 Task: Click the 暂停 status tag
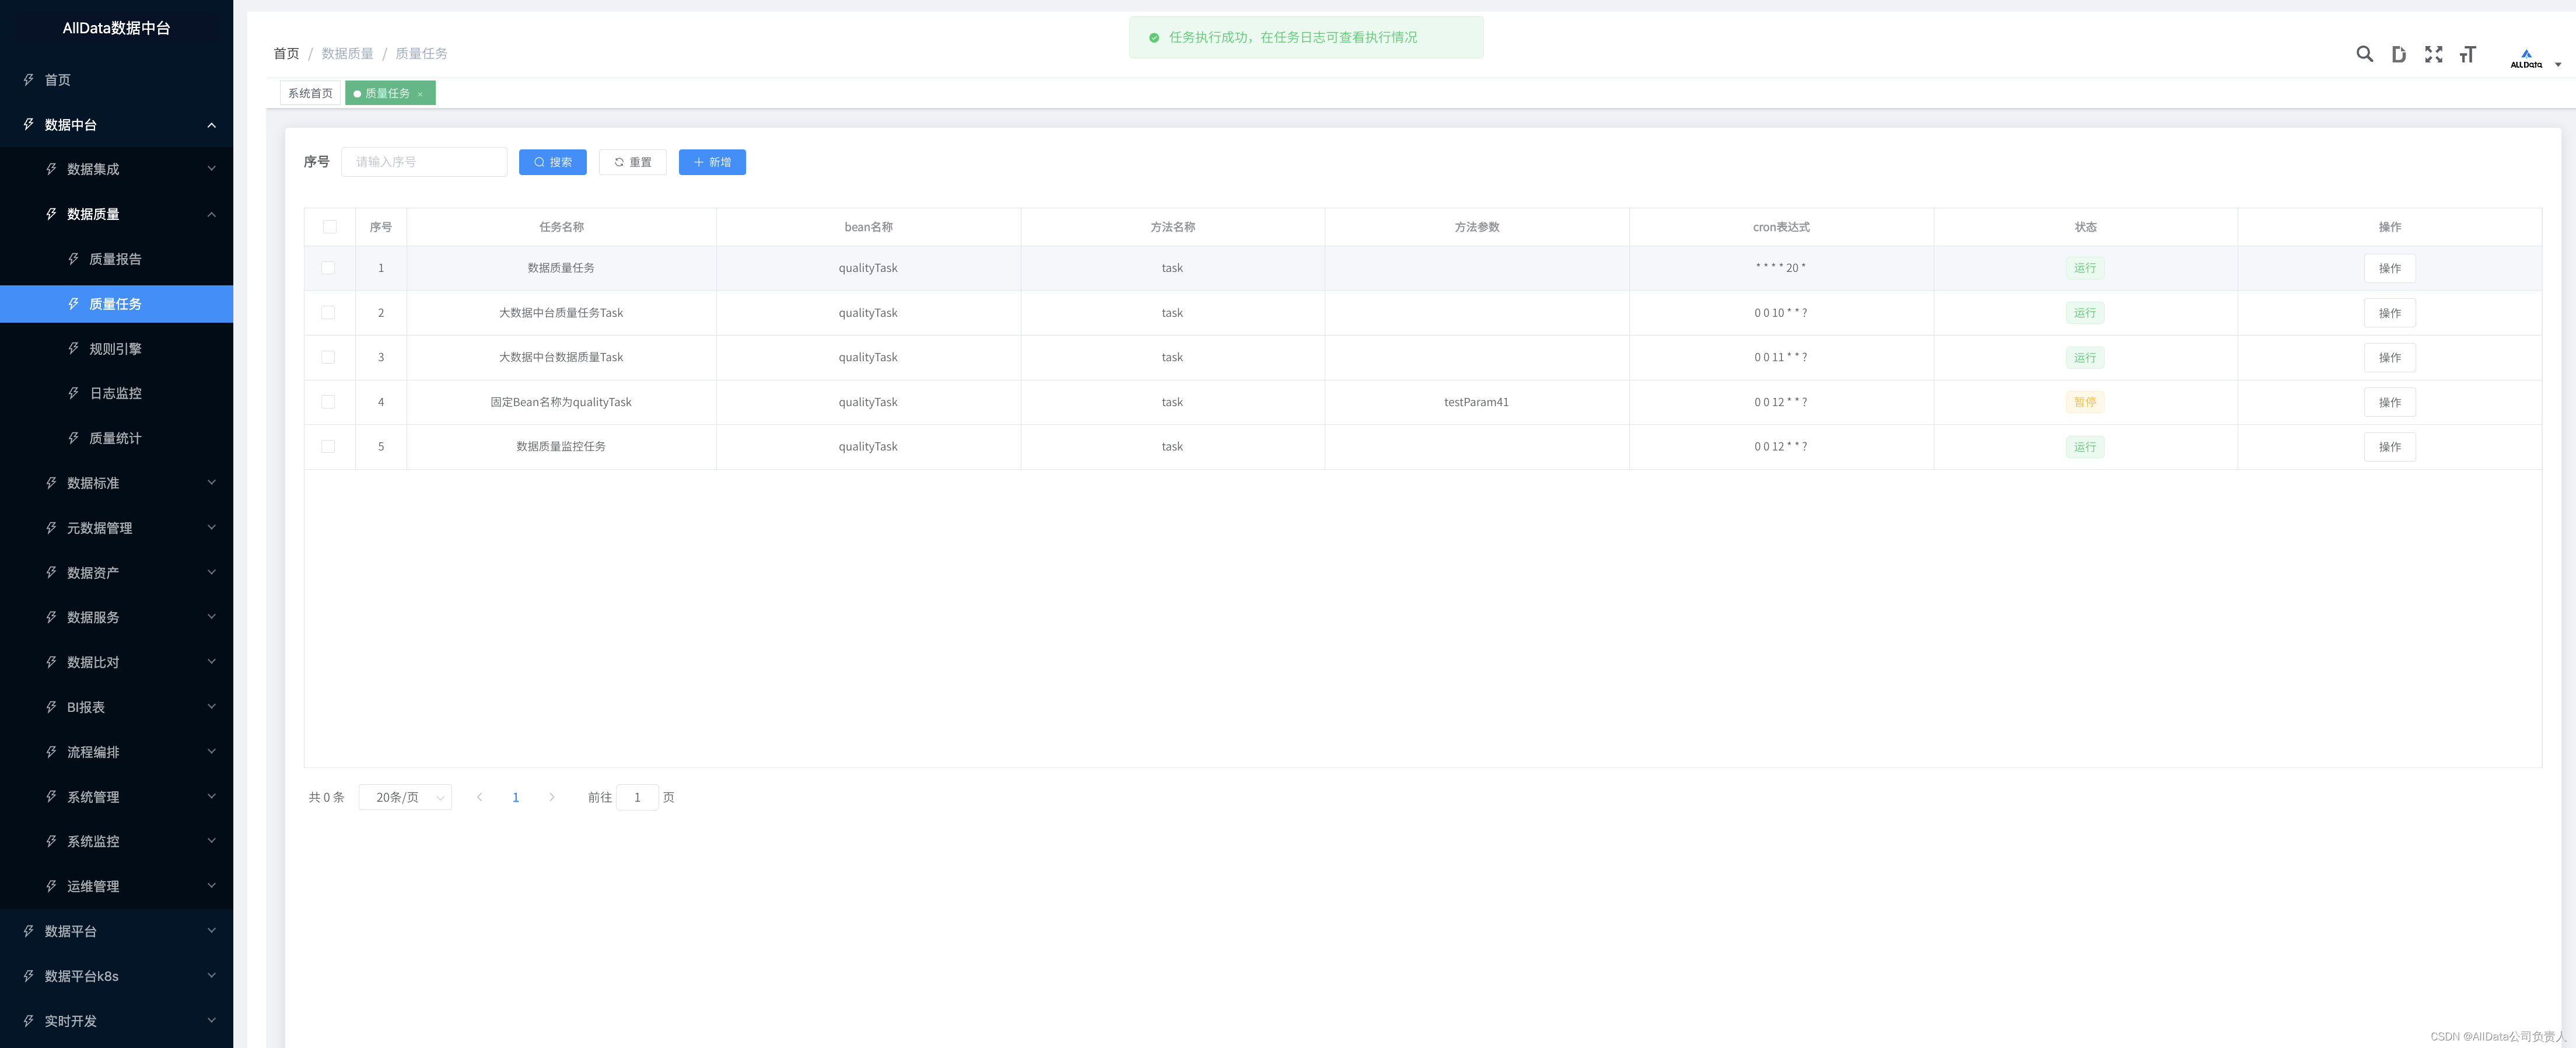(2085, 402)
